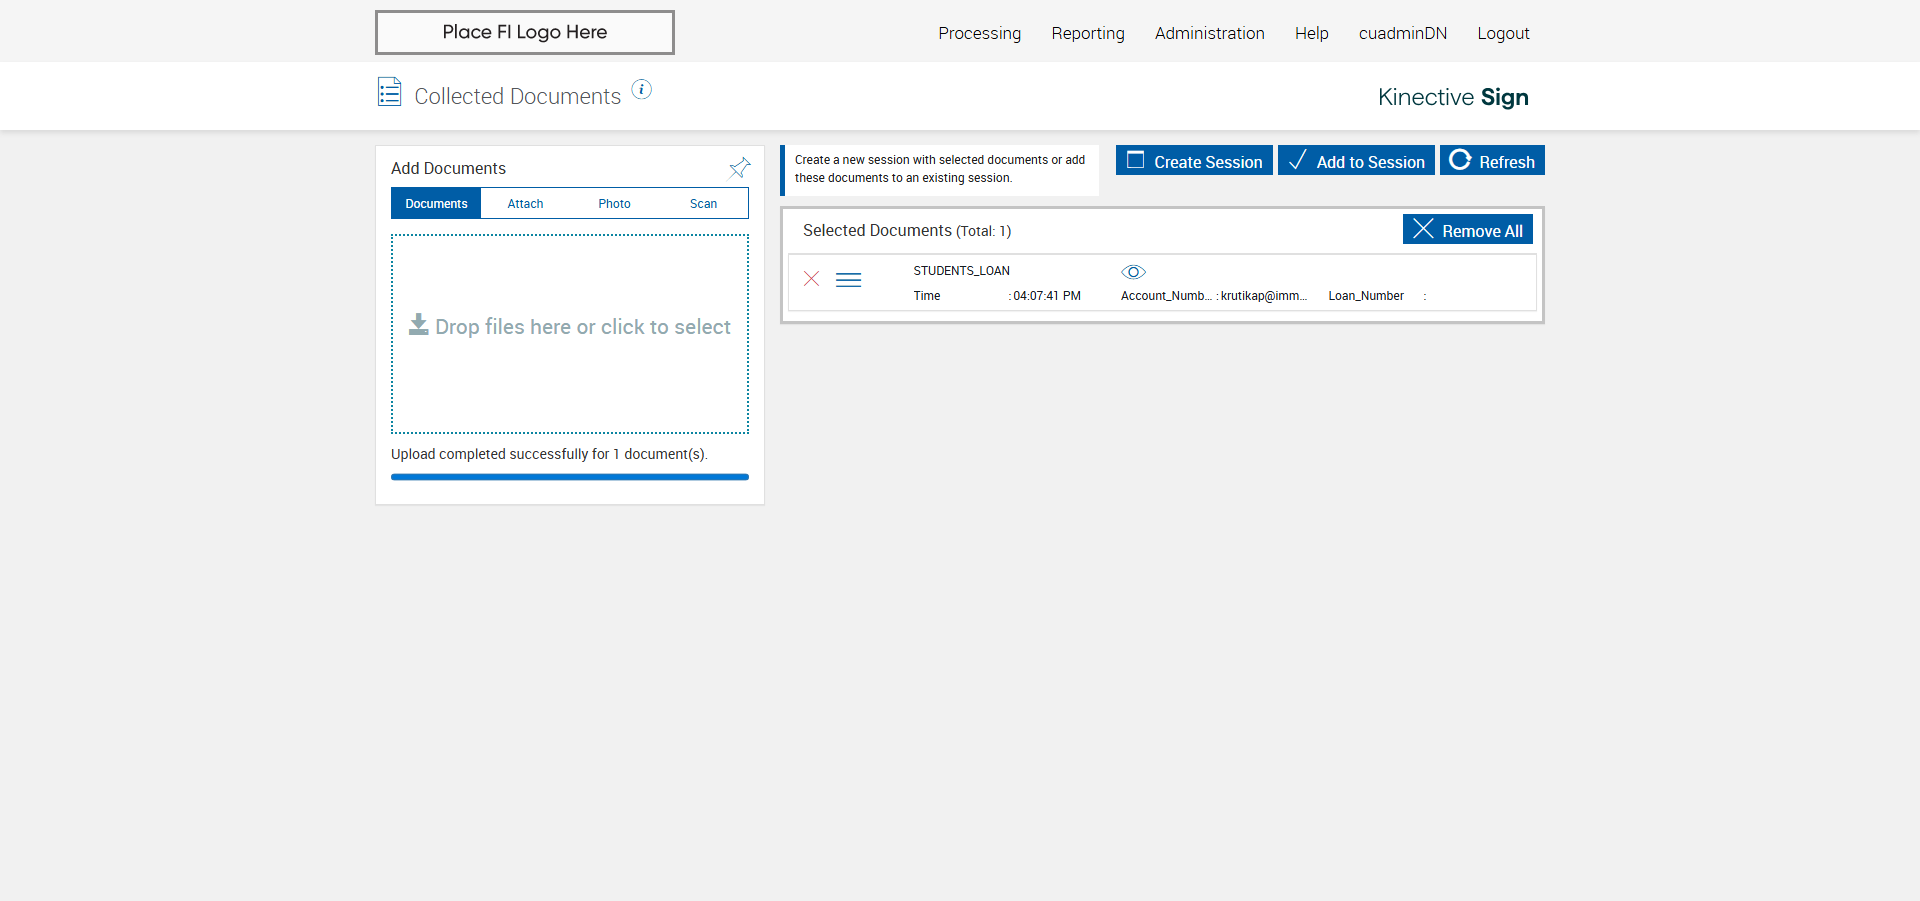Click the Collected Documents list icon
The height and width of the screenshot is (901, 1920).
point(389,92)
